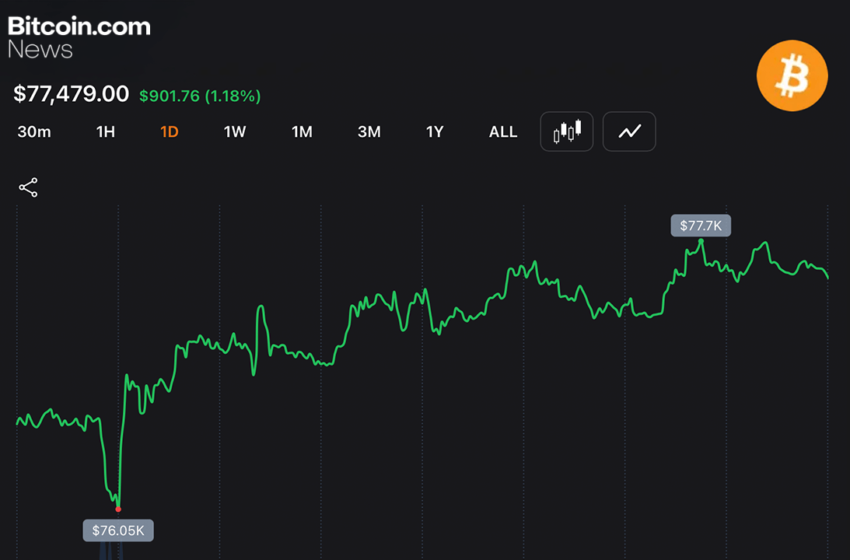Click the green high point dot on chart
The width and height of the screenshot is (850, 560).
coord(701,241)
